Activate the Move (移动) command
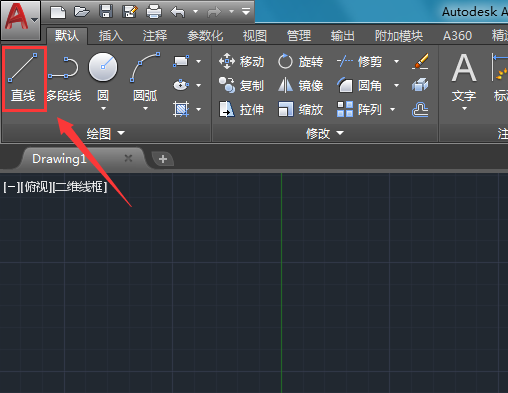The image size is (508, 393). (242, 62)
